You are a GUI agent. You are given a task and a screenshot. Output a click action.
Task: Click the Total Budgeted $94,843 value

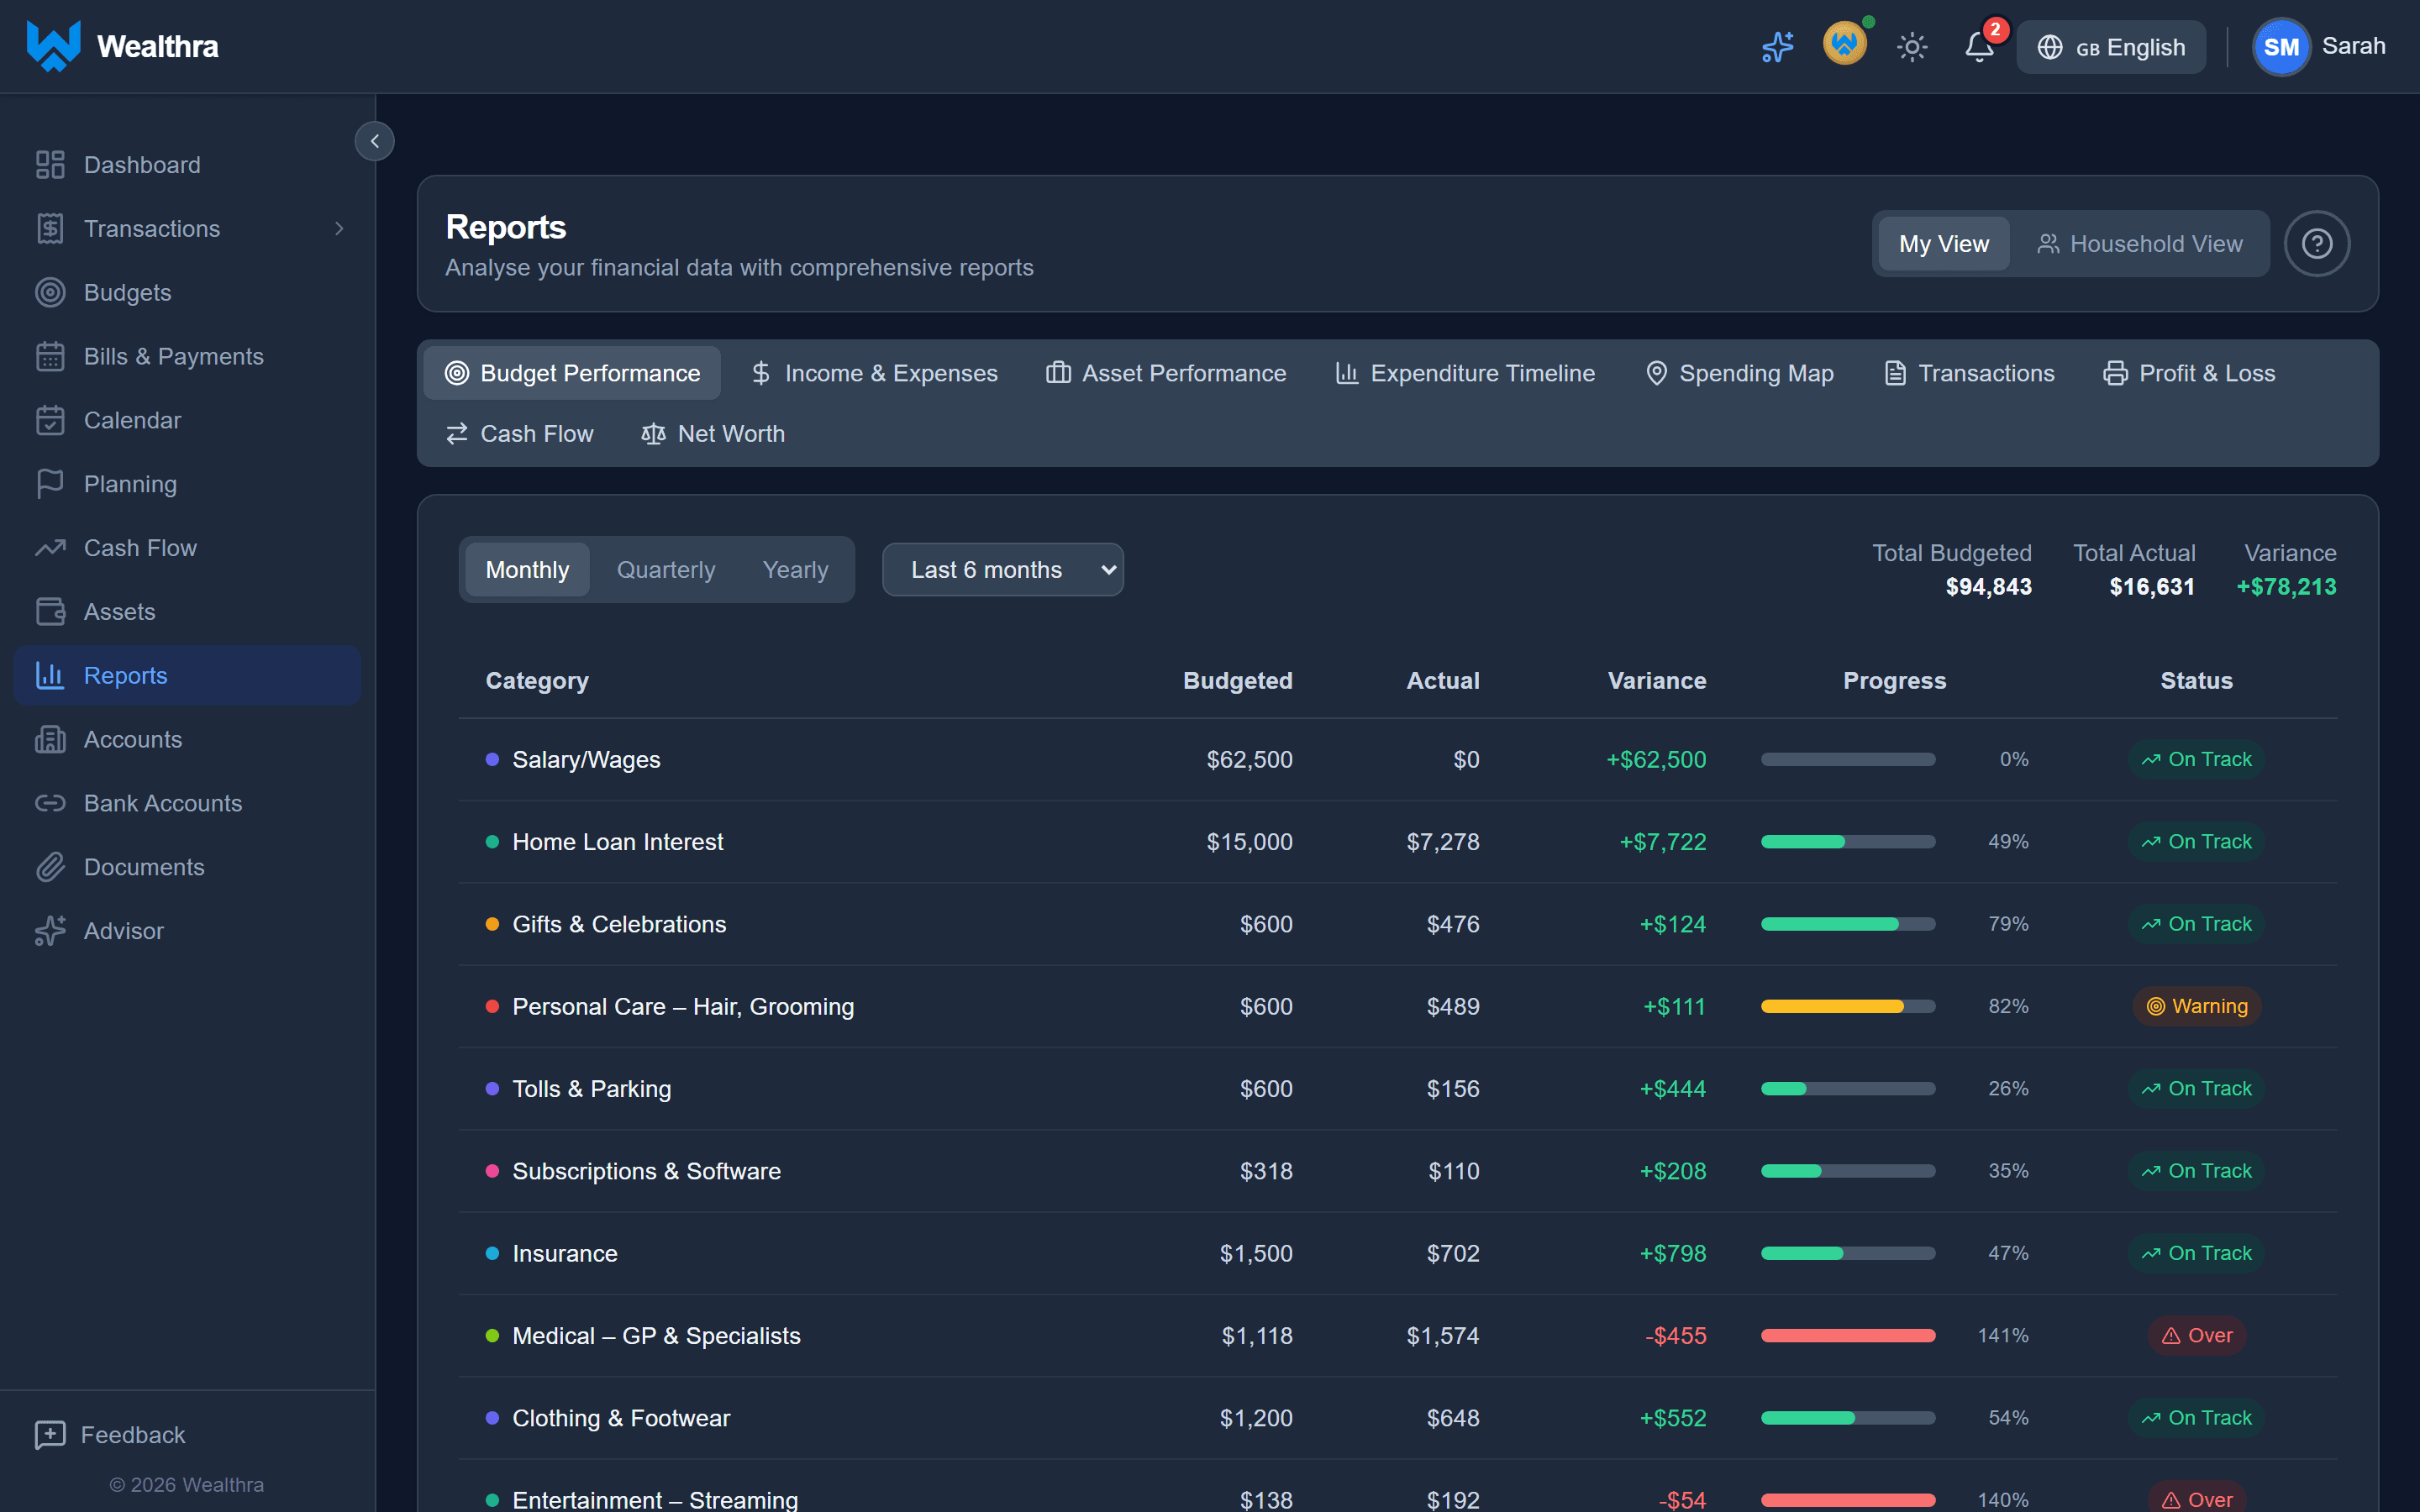click(1988, 587)
